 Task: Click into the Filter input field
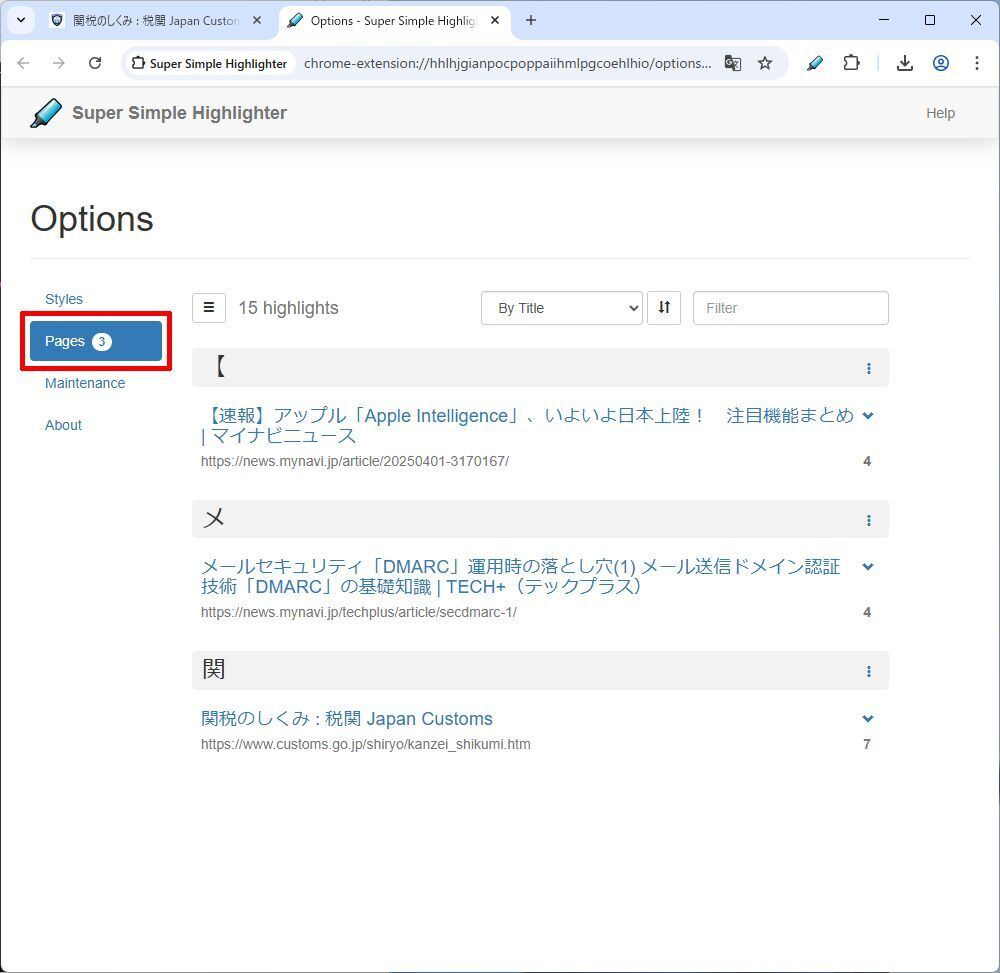point(790,308)
